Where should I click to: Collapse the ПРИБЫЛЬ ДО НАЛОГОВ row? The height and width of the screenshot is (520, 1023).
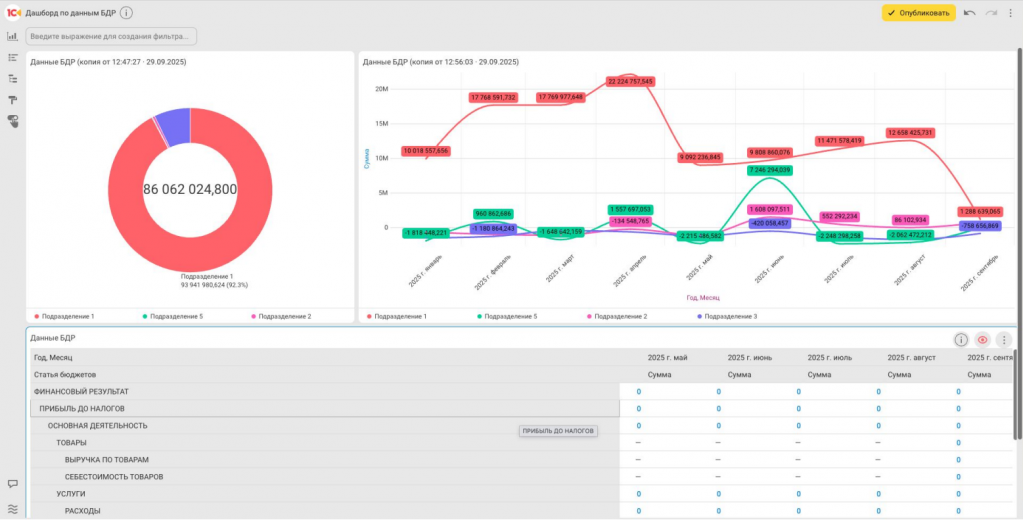pos(82,408)
